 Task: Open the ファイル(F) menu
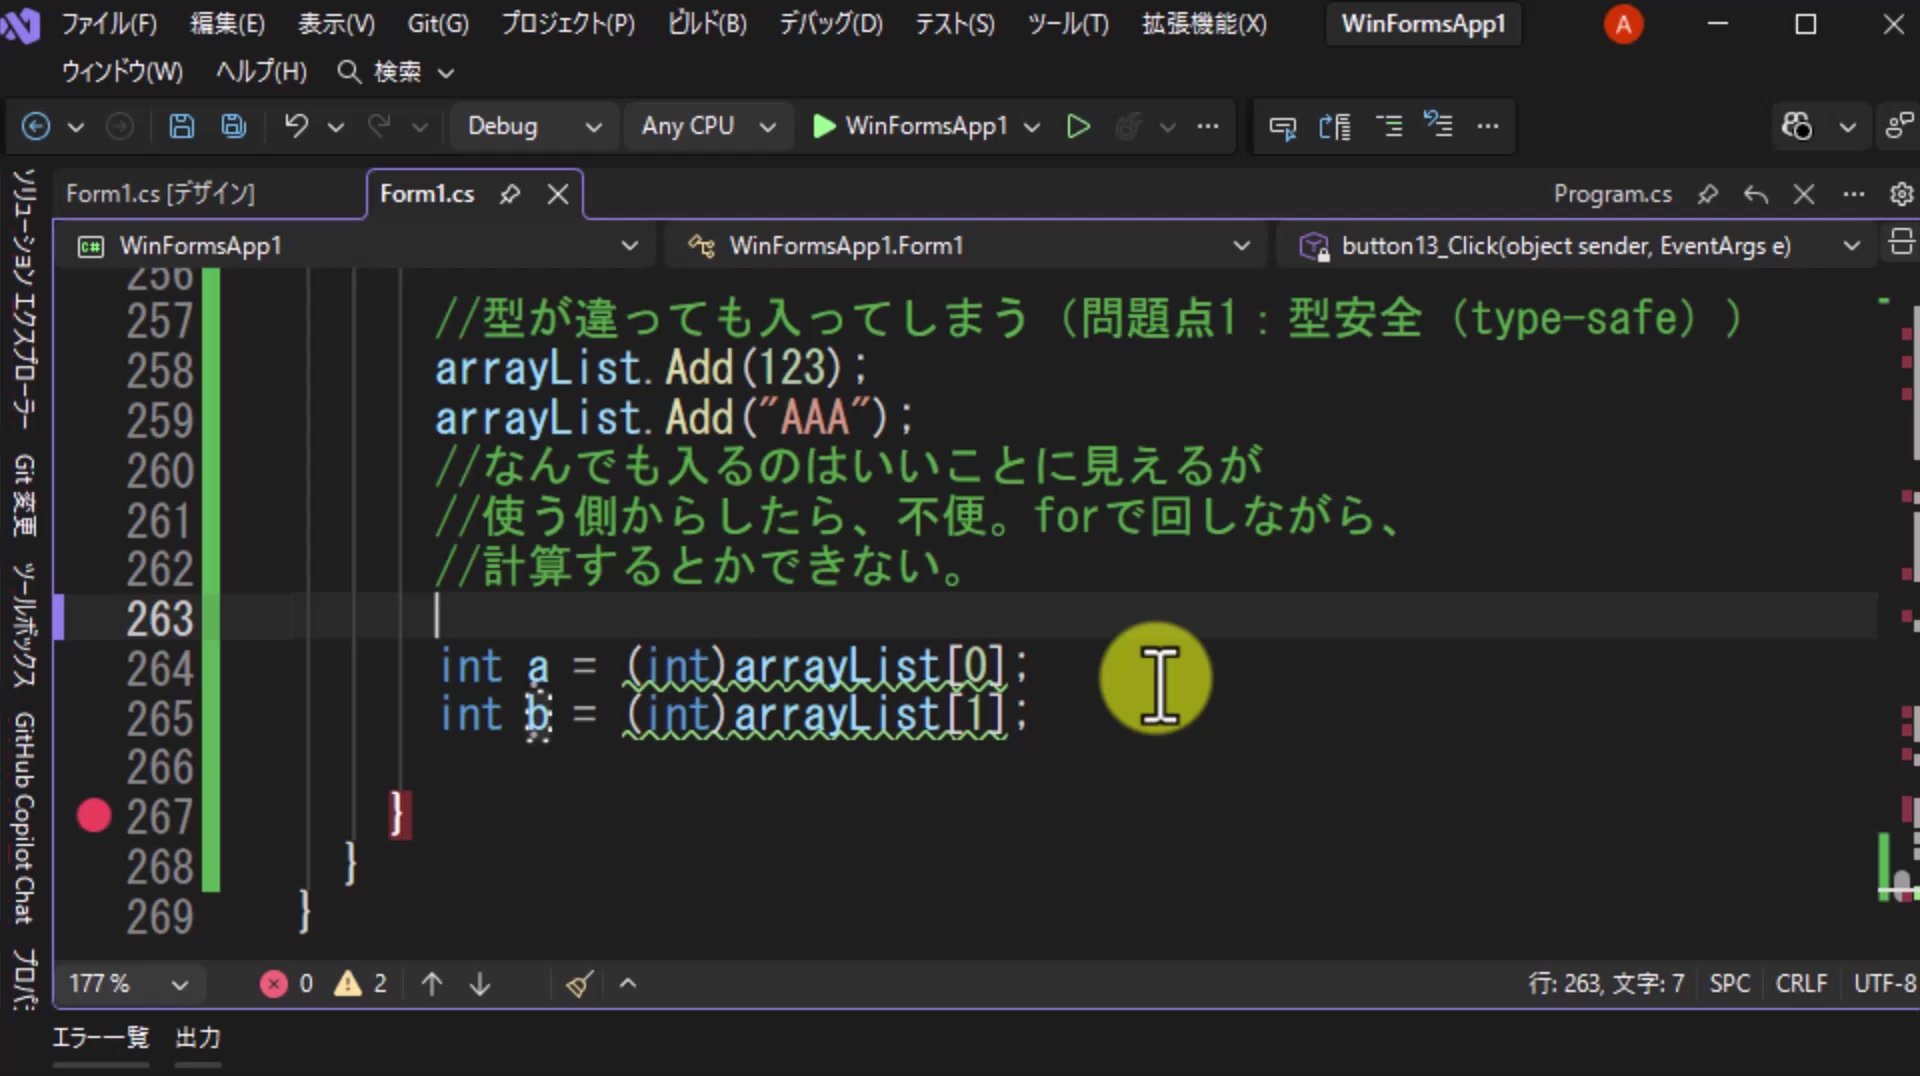109,24
